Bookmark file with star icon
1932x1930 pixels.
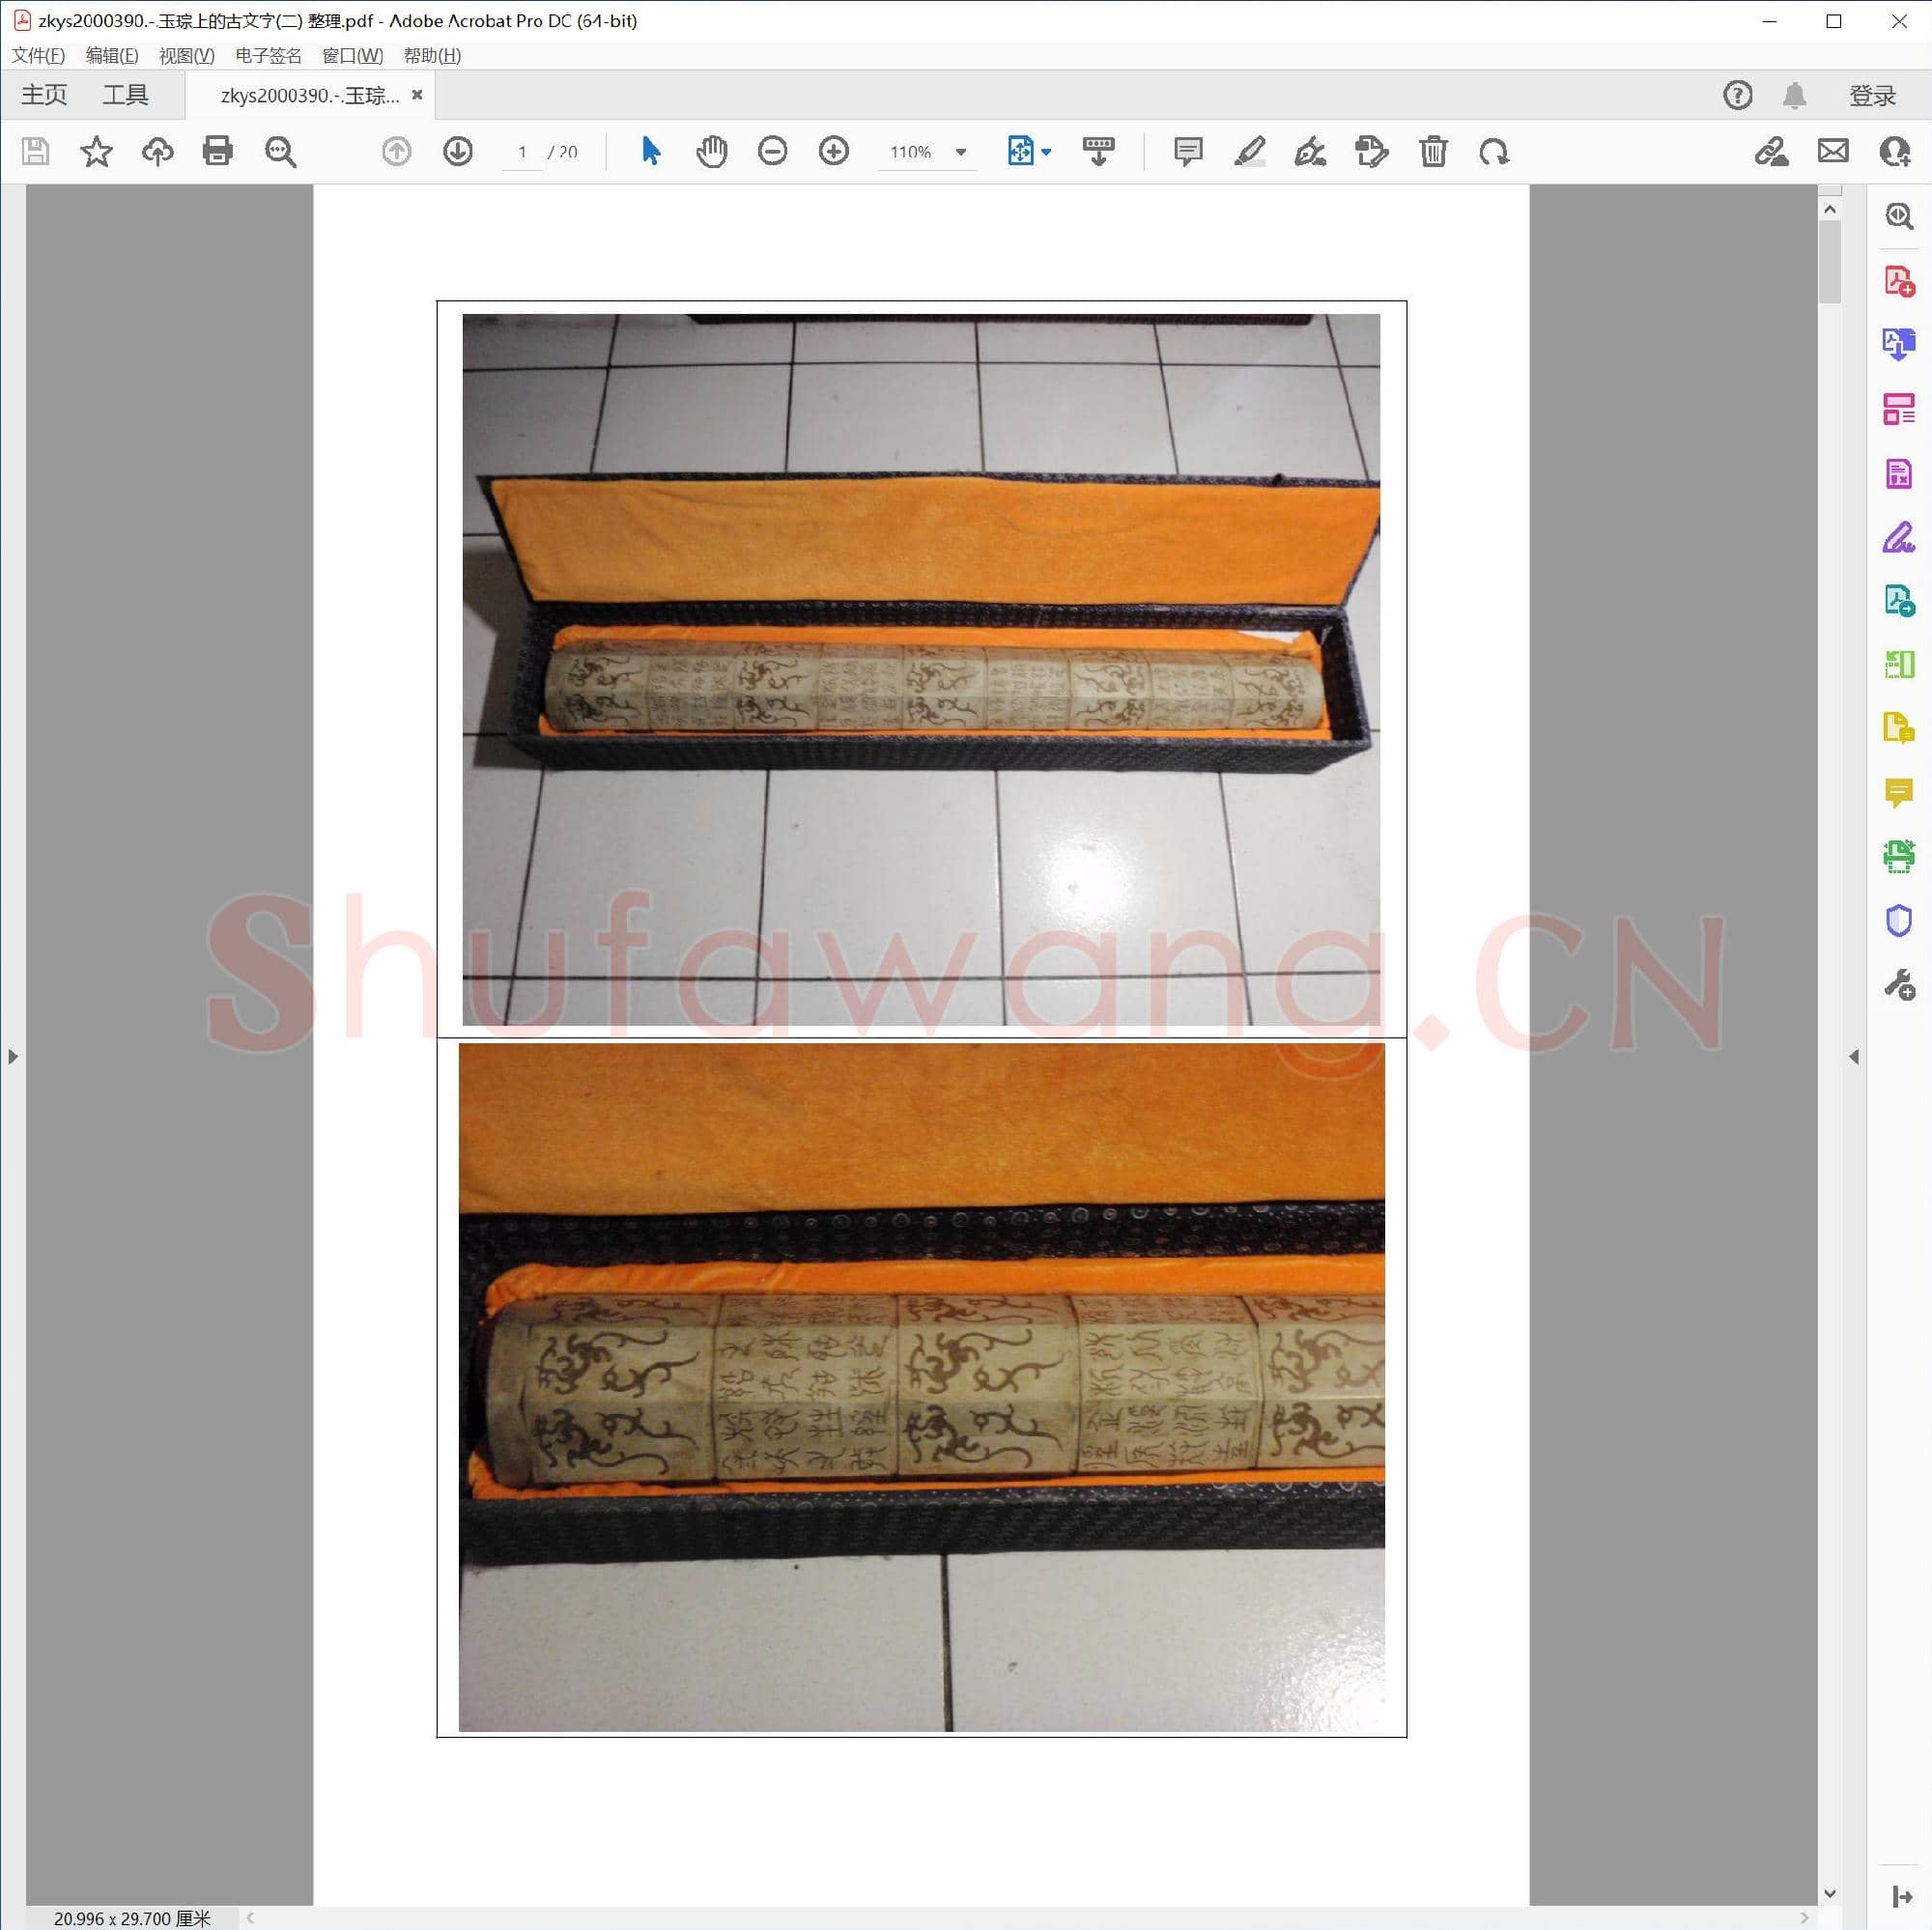(96, 151)
